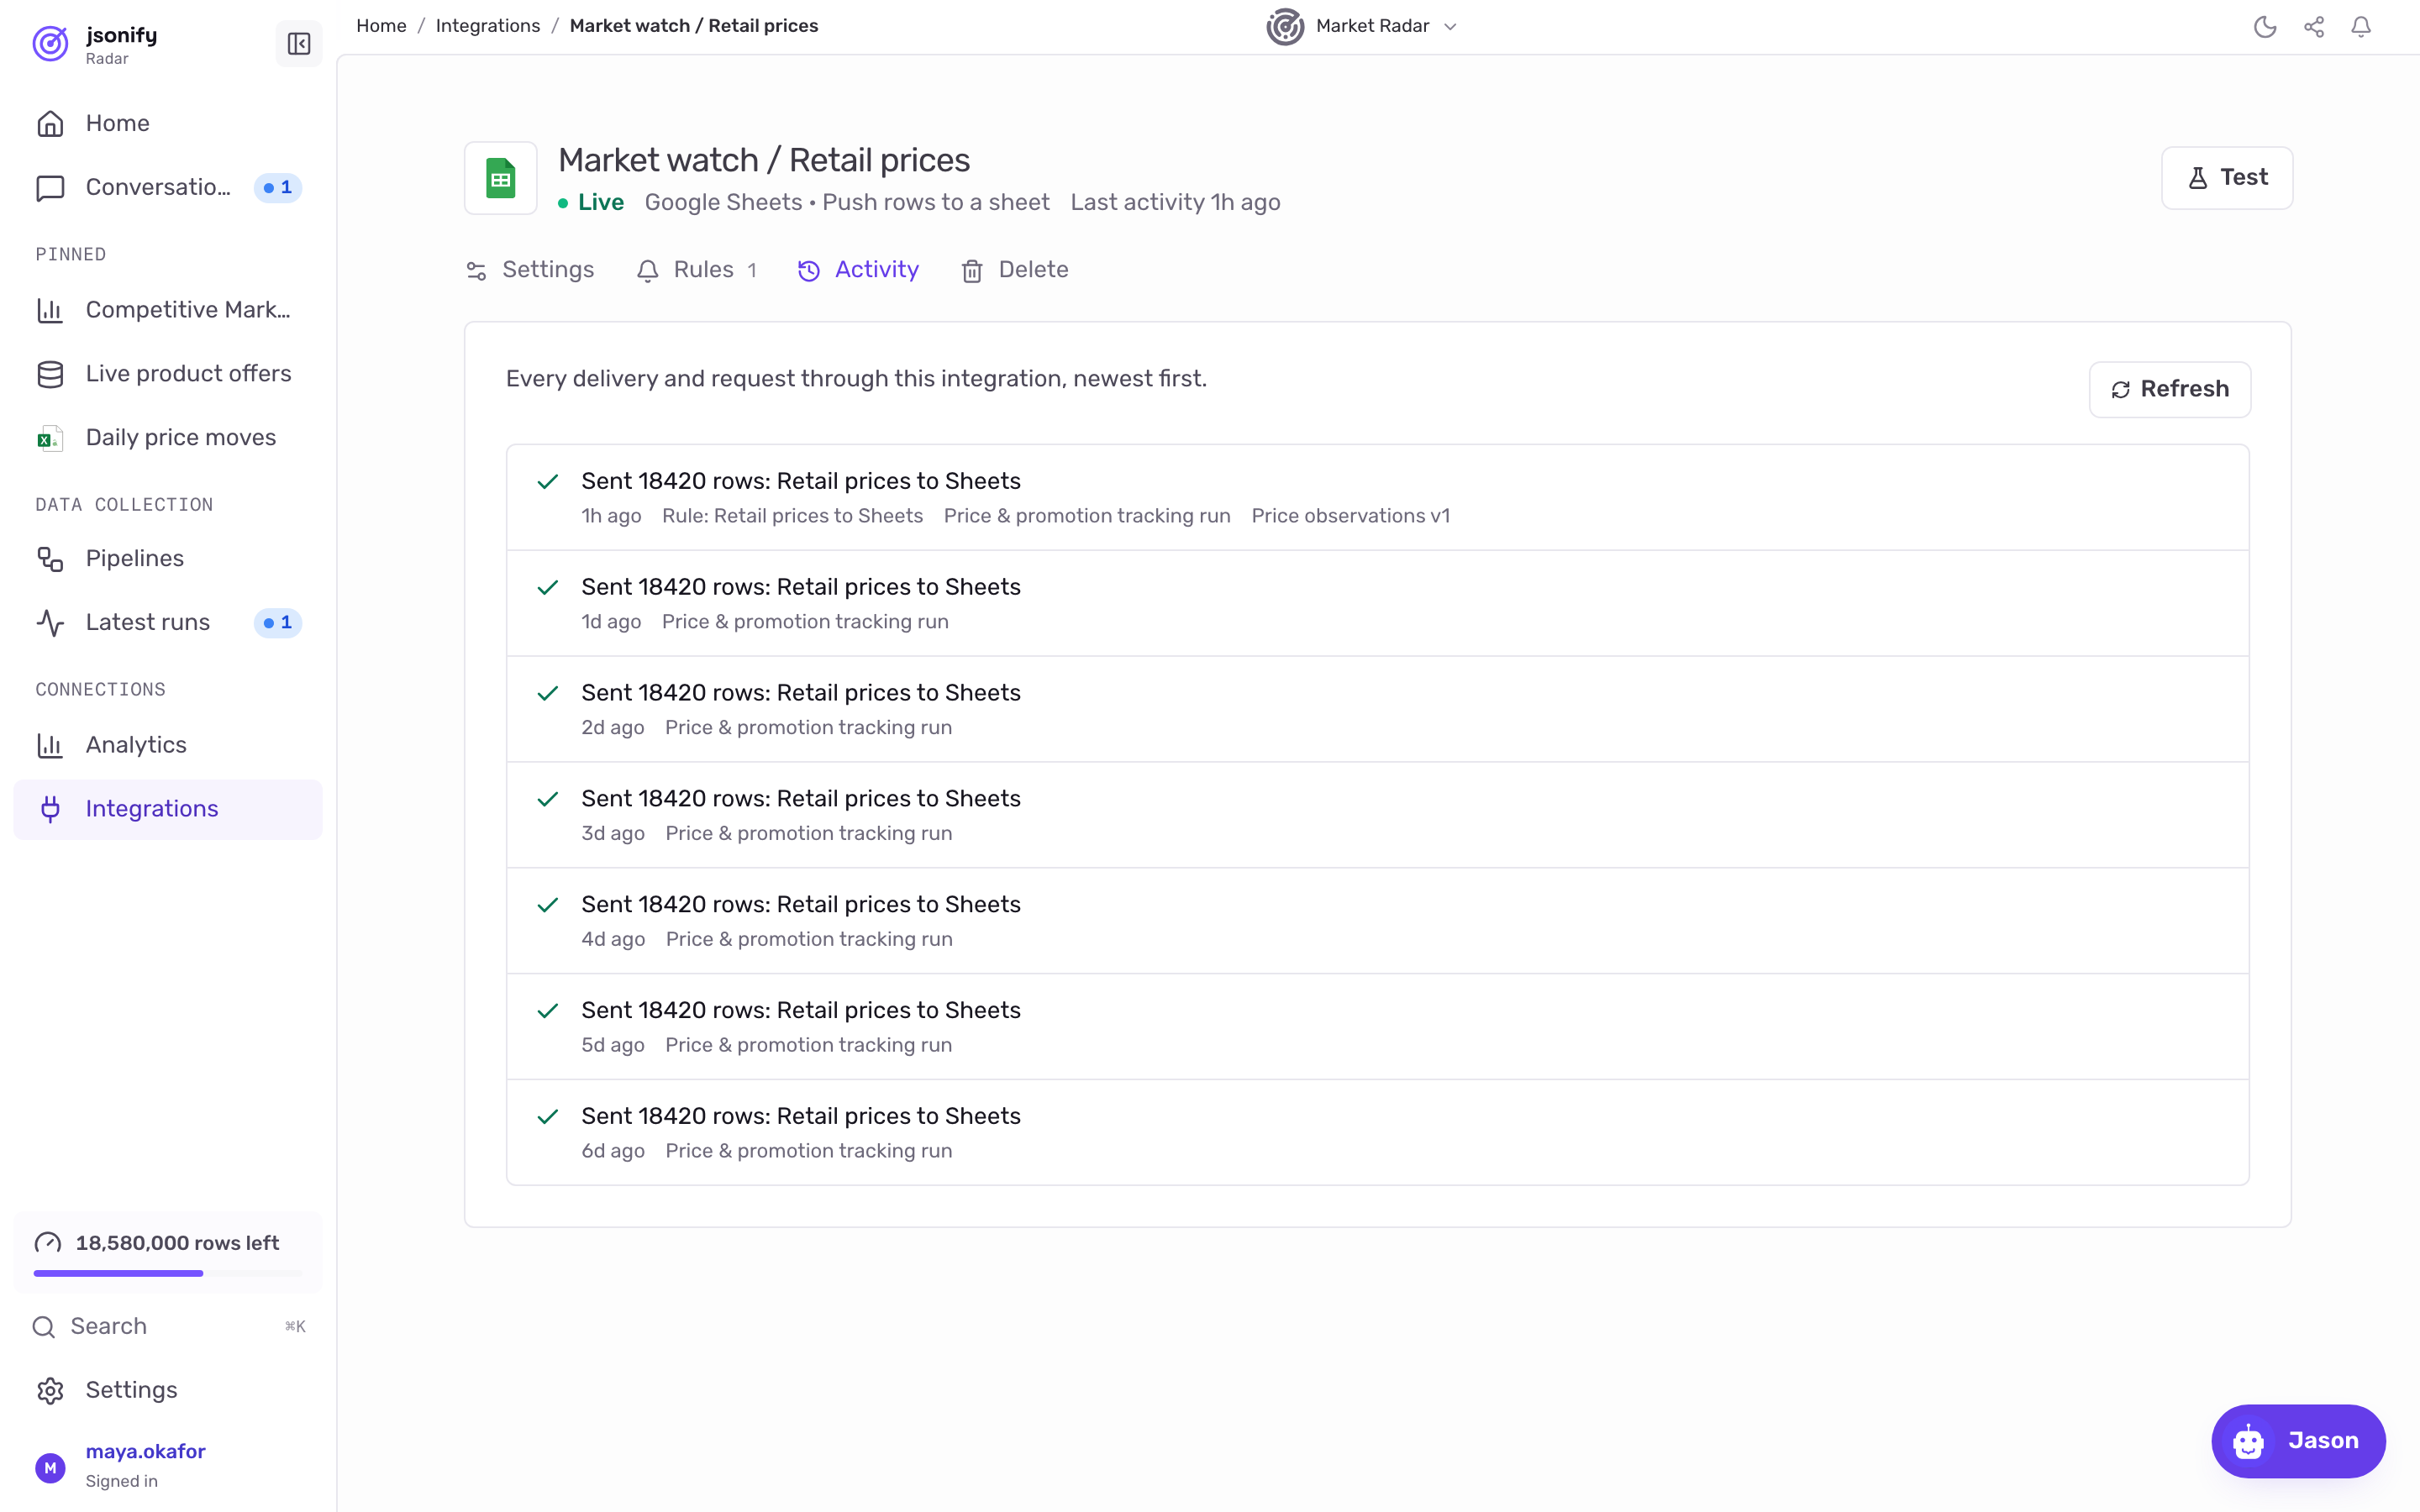
Task: Click the Test button
Action: tap(2227, 178)
